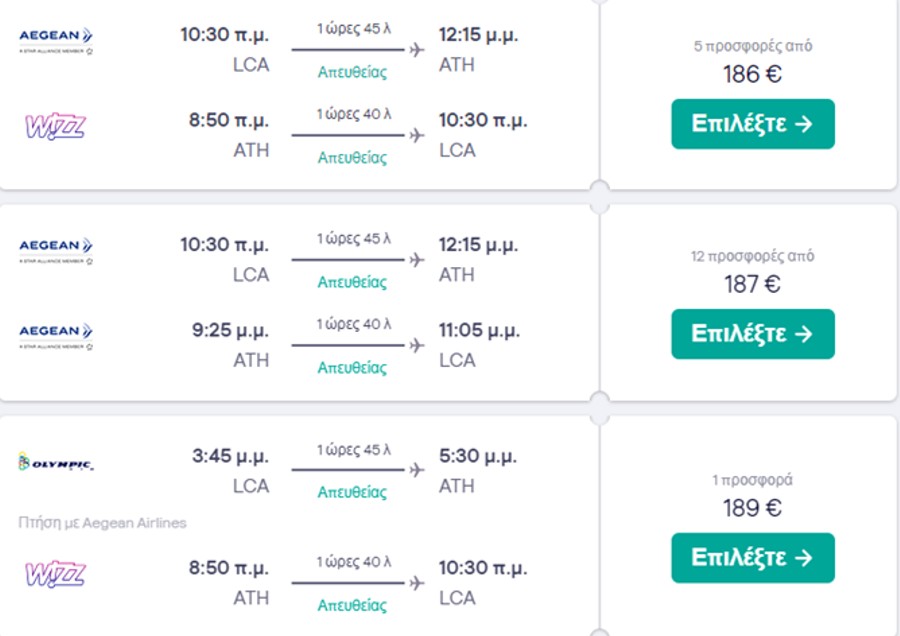This screenshot has width=900, height=636.
Task: Click 'Πτήση με Aegean Airlines' note
Action: coord(102,523)
